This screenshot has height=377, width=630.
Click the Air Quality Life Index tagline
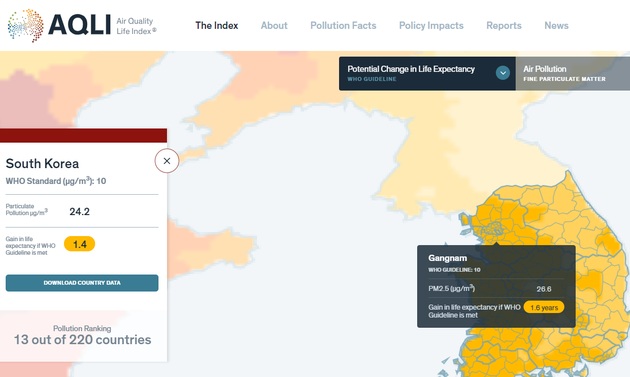point(136,26)
